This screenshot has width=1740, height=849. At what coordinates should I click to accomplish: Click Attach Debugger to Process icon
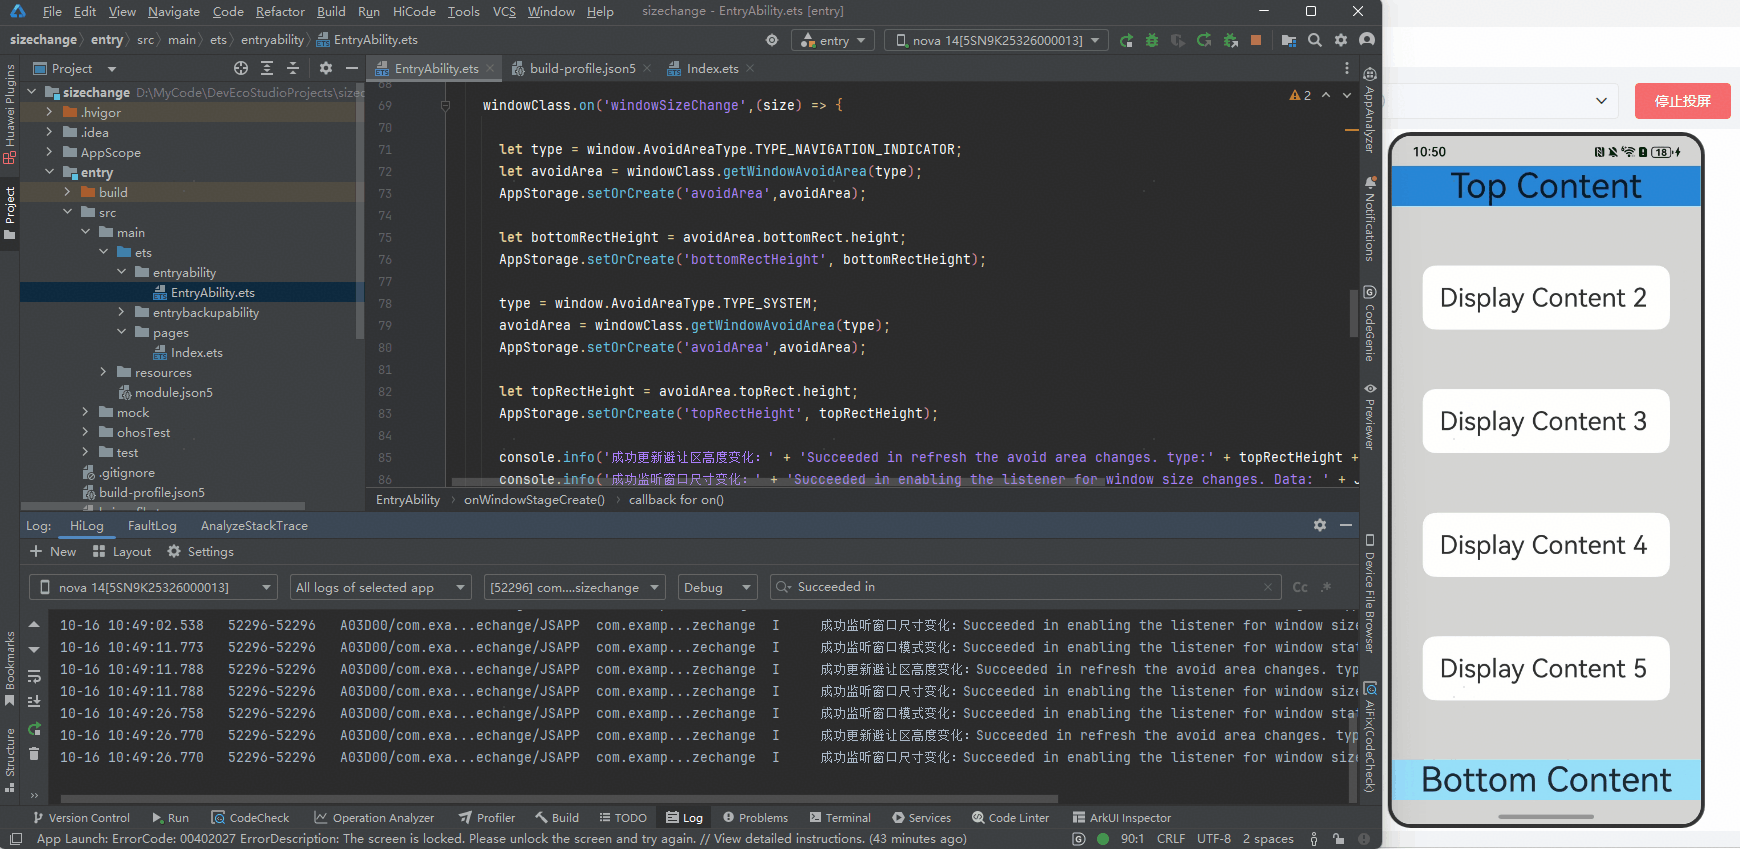click(1230, 40)
